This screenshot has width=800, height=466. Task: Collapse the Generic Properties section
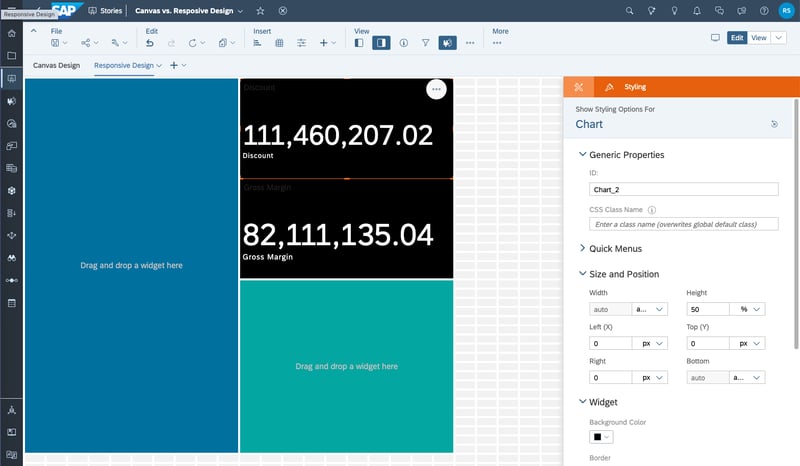582,154
